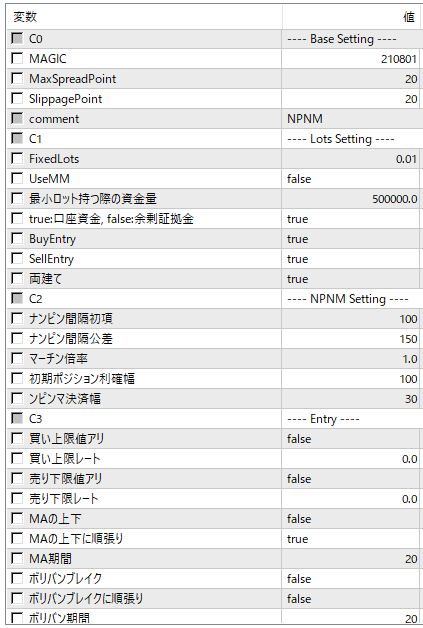Toggle the FixedLots checkbox
Viewport: 423px width, 628px height.
coord(17,159)
